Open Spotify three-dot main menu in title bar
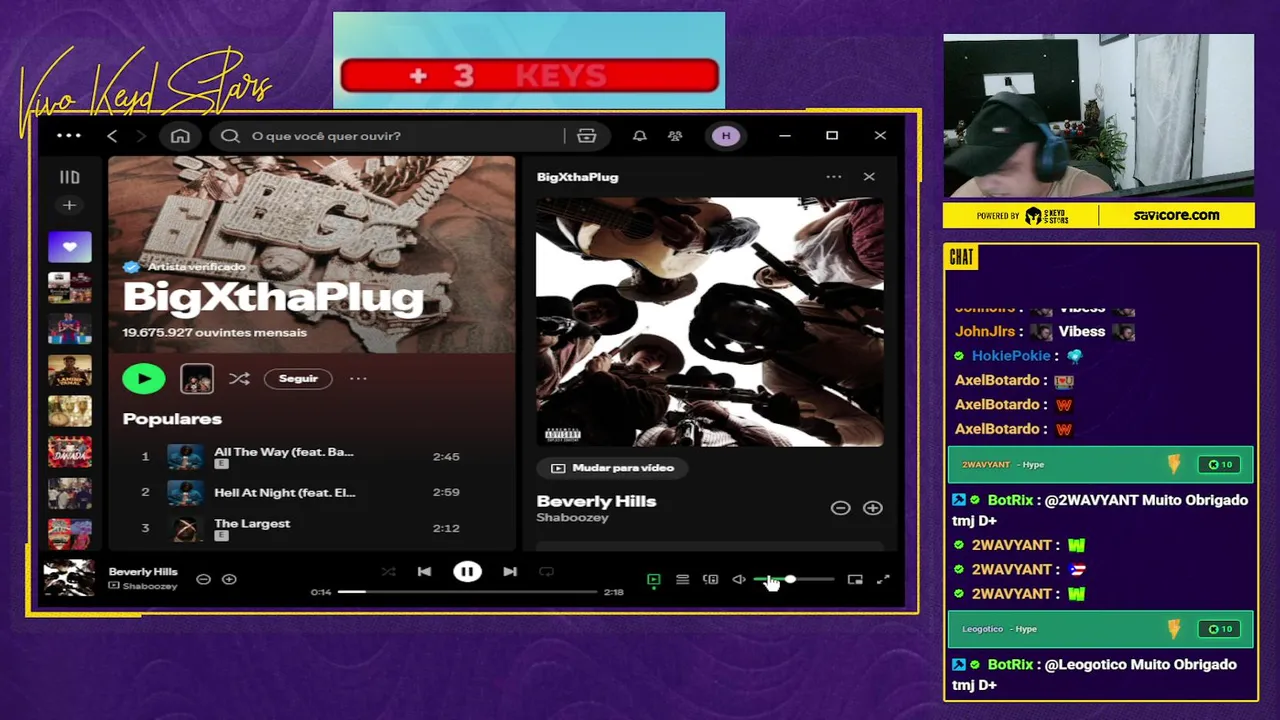1280x720 pixels. click(x=69, y=136)
